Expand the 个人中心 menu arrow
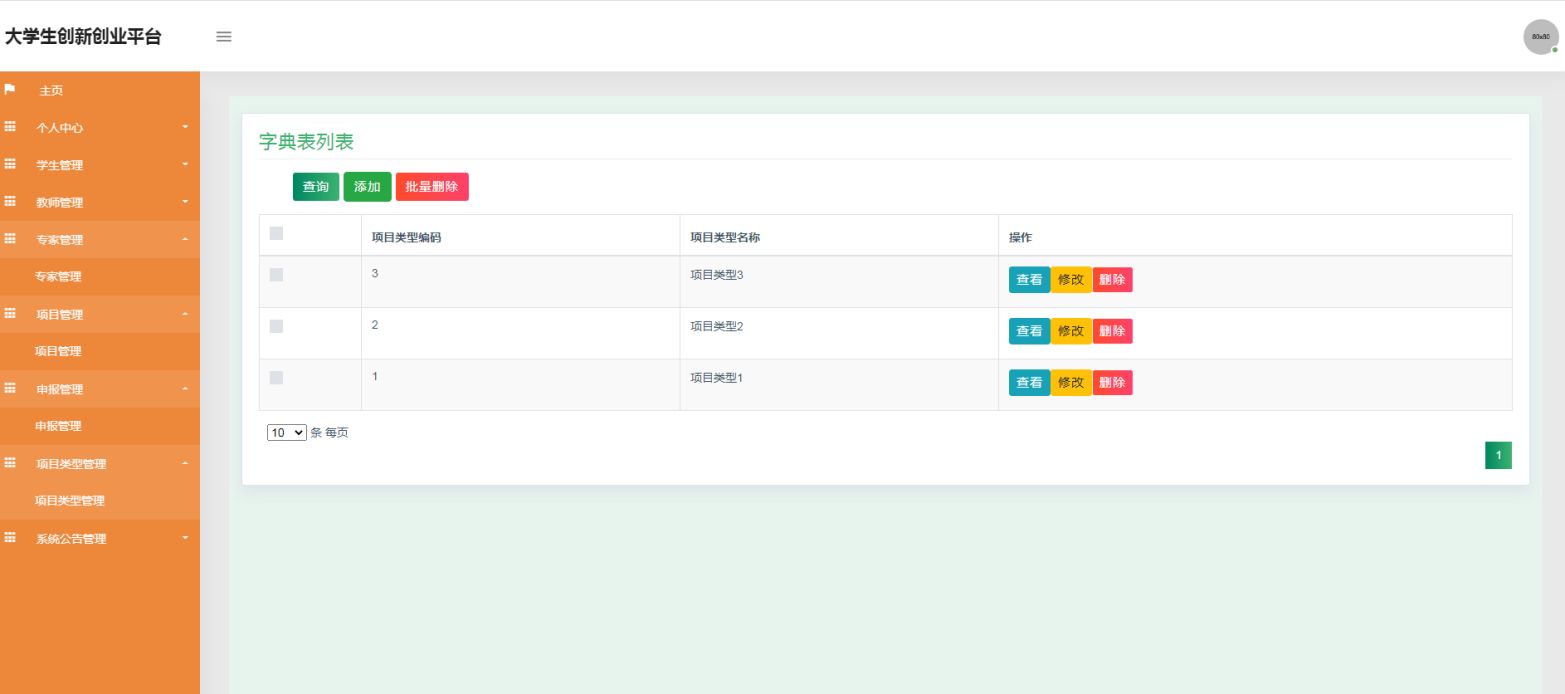The image size is (1565, 694). click(185, 127)
